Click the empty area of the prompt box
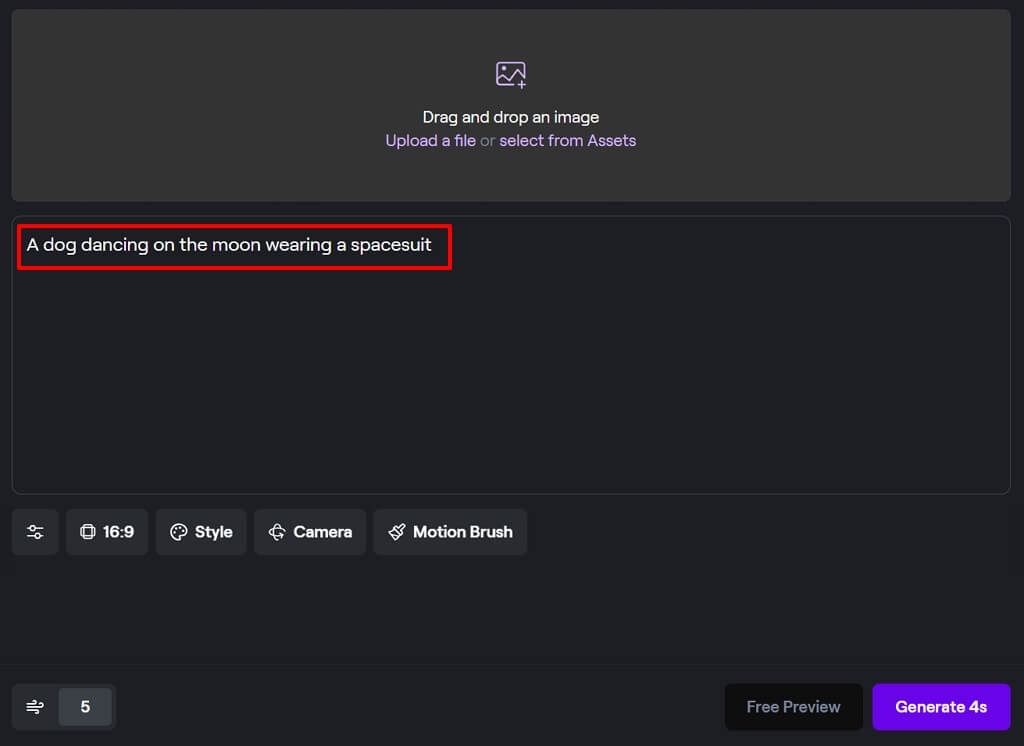Viewport: 1024px width, 746px height. 510,390
